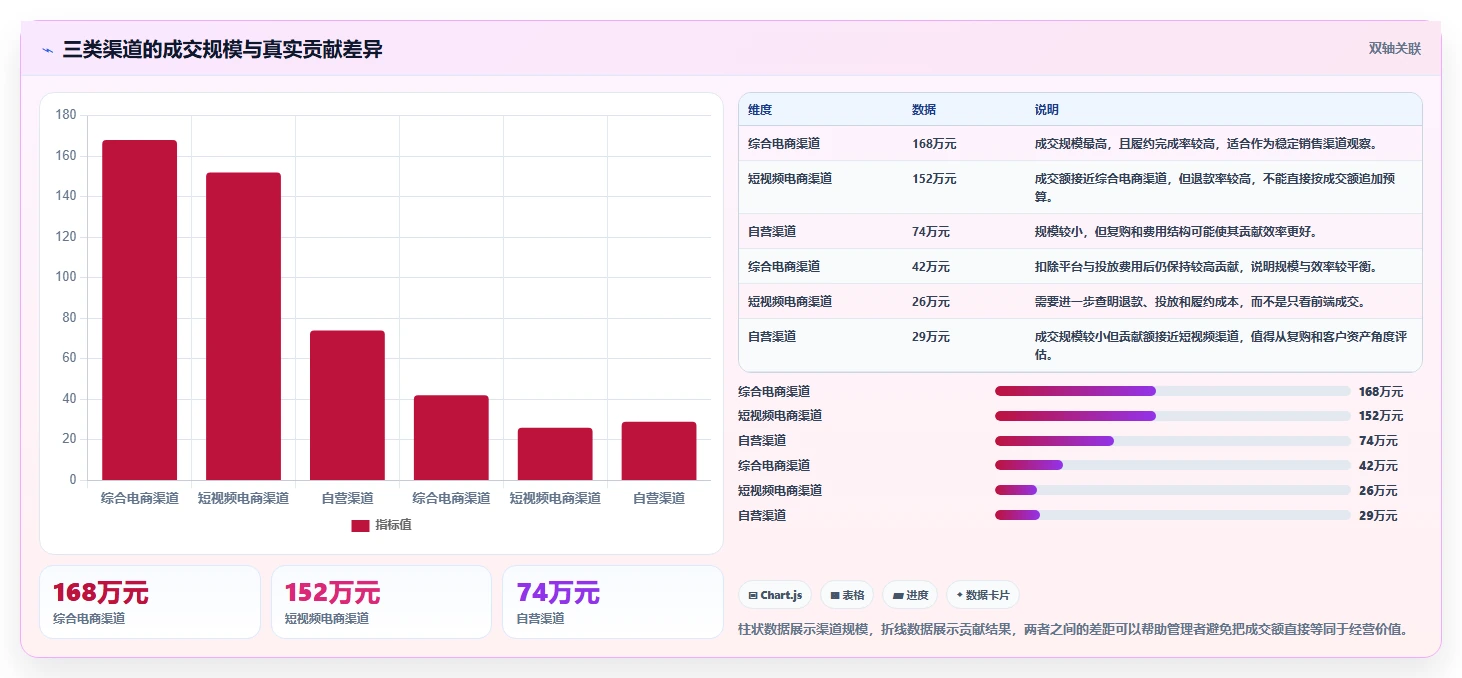The image size is (1462, 678).
Task: Click the 29万元 cell in the table
Action: coord(931,337)
